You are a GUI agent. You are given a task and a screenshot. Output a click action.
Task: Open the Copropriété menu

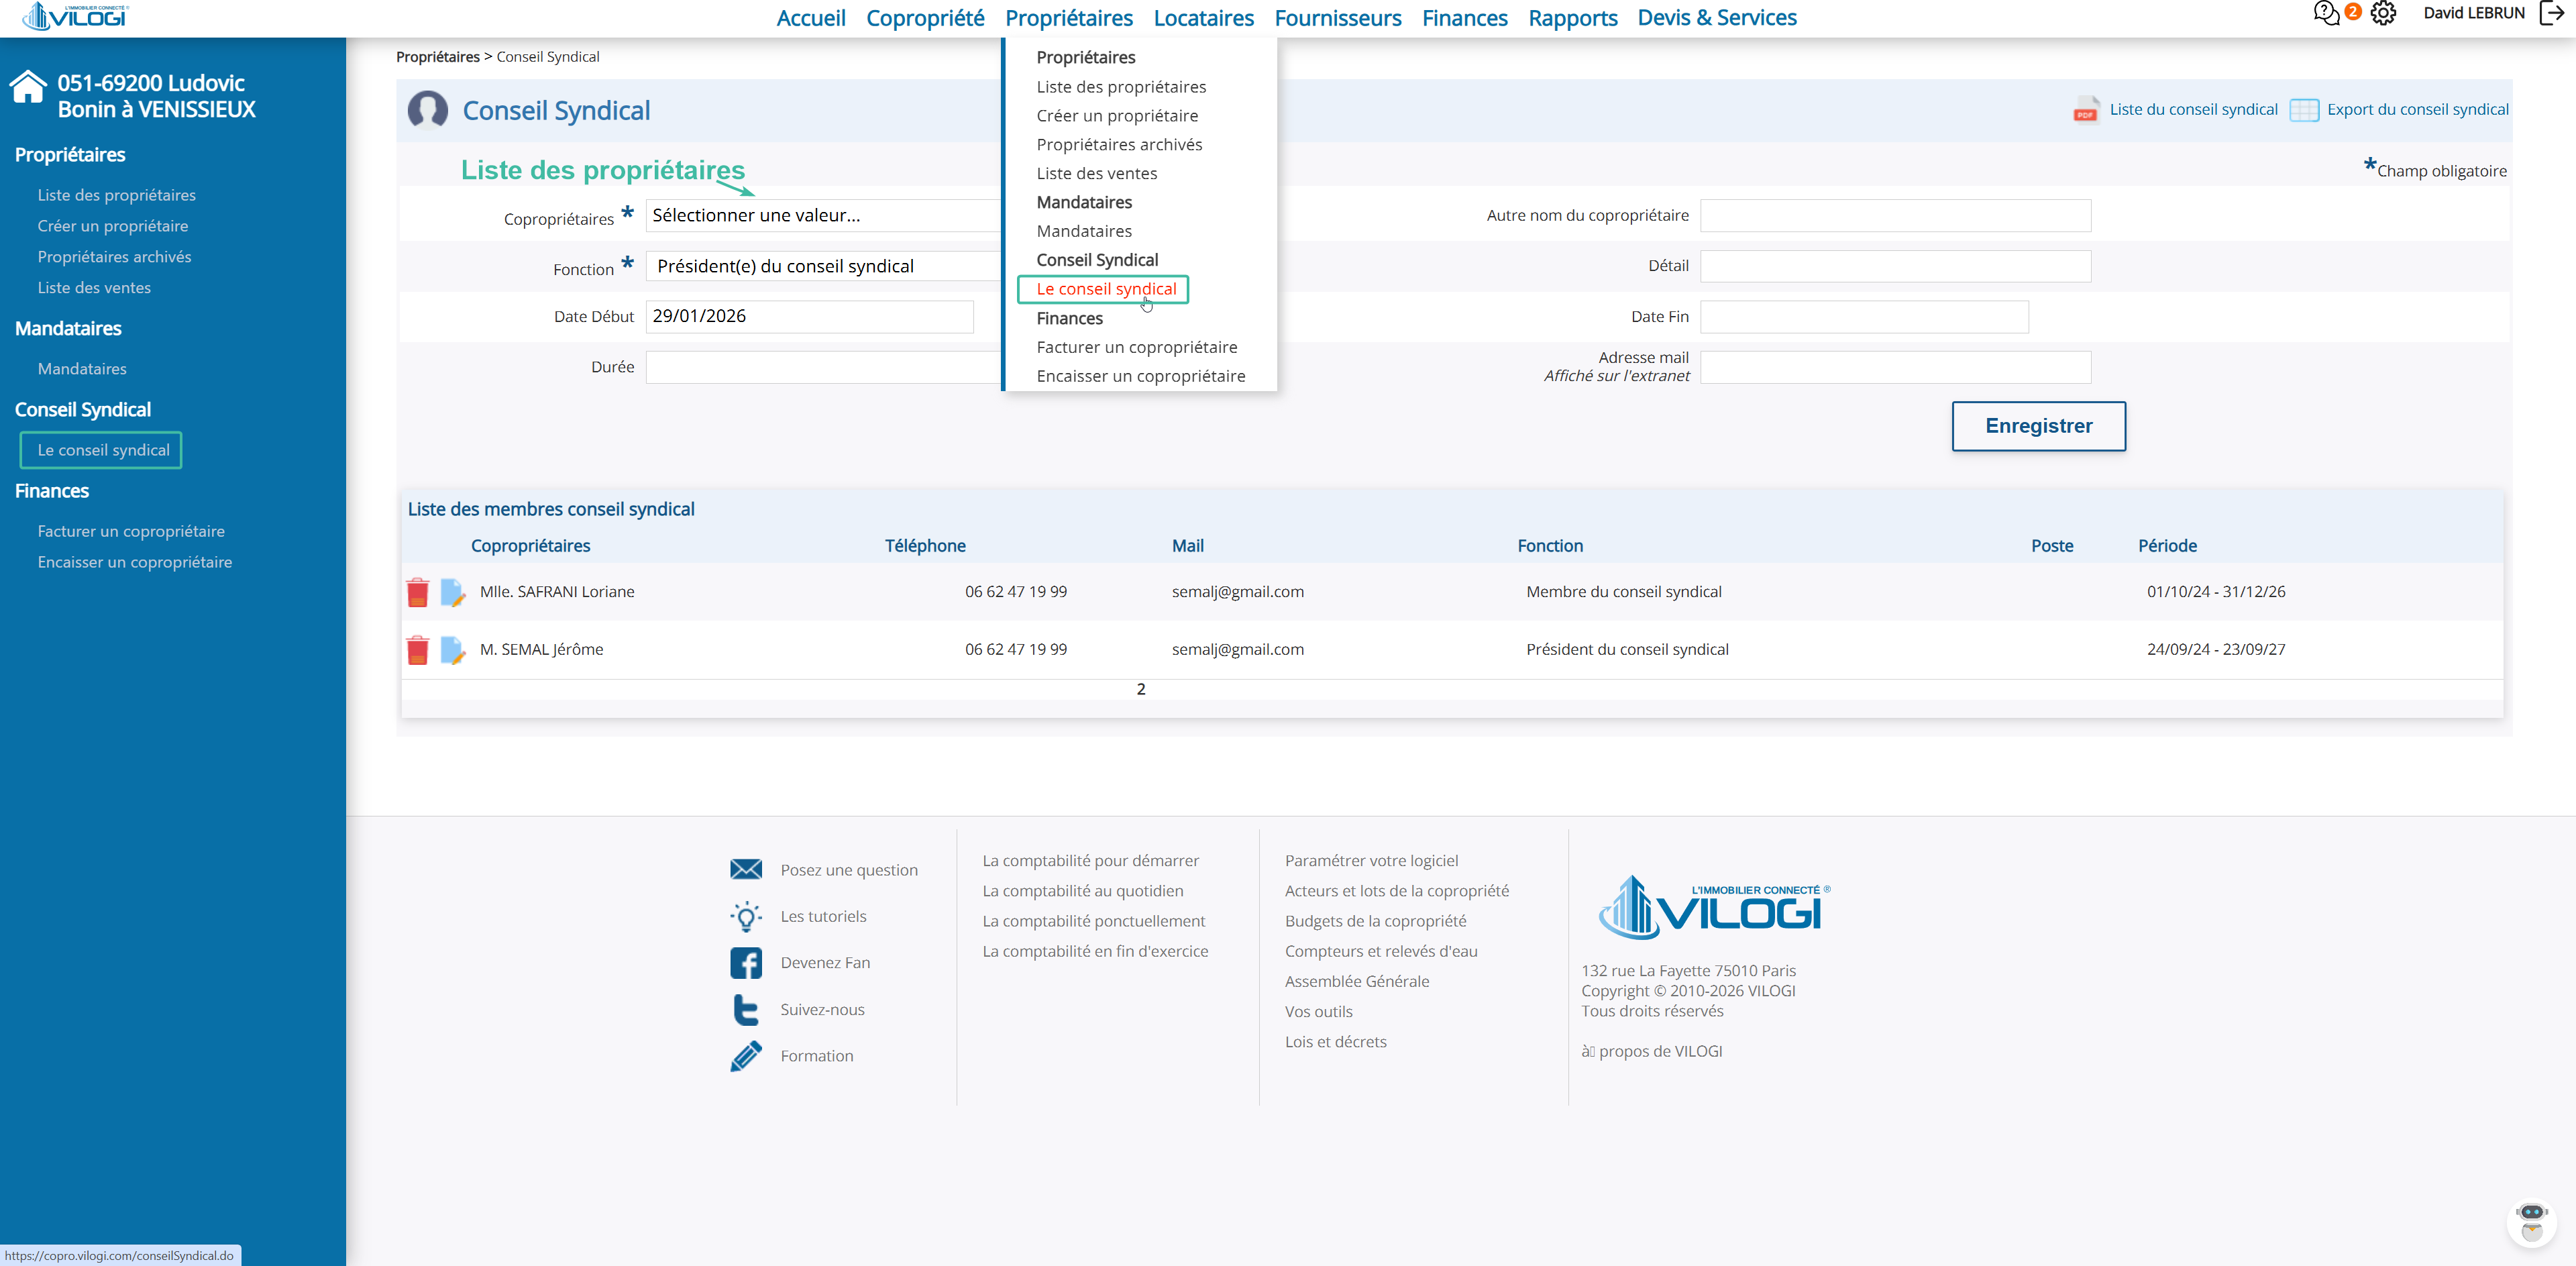click(925, 18)
